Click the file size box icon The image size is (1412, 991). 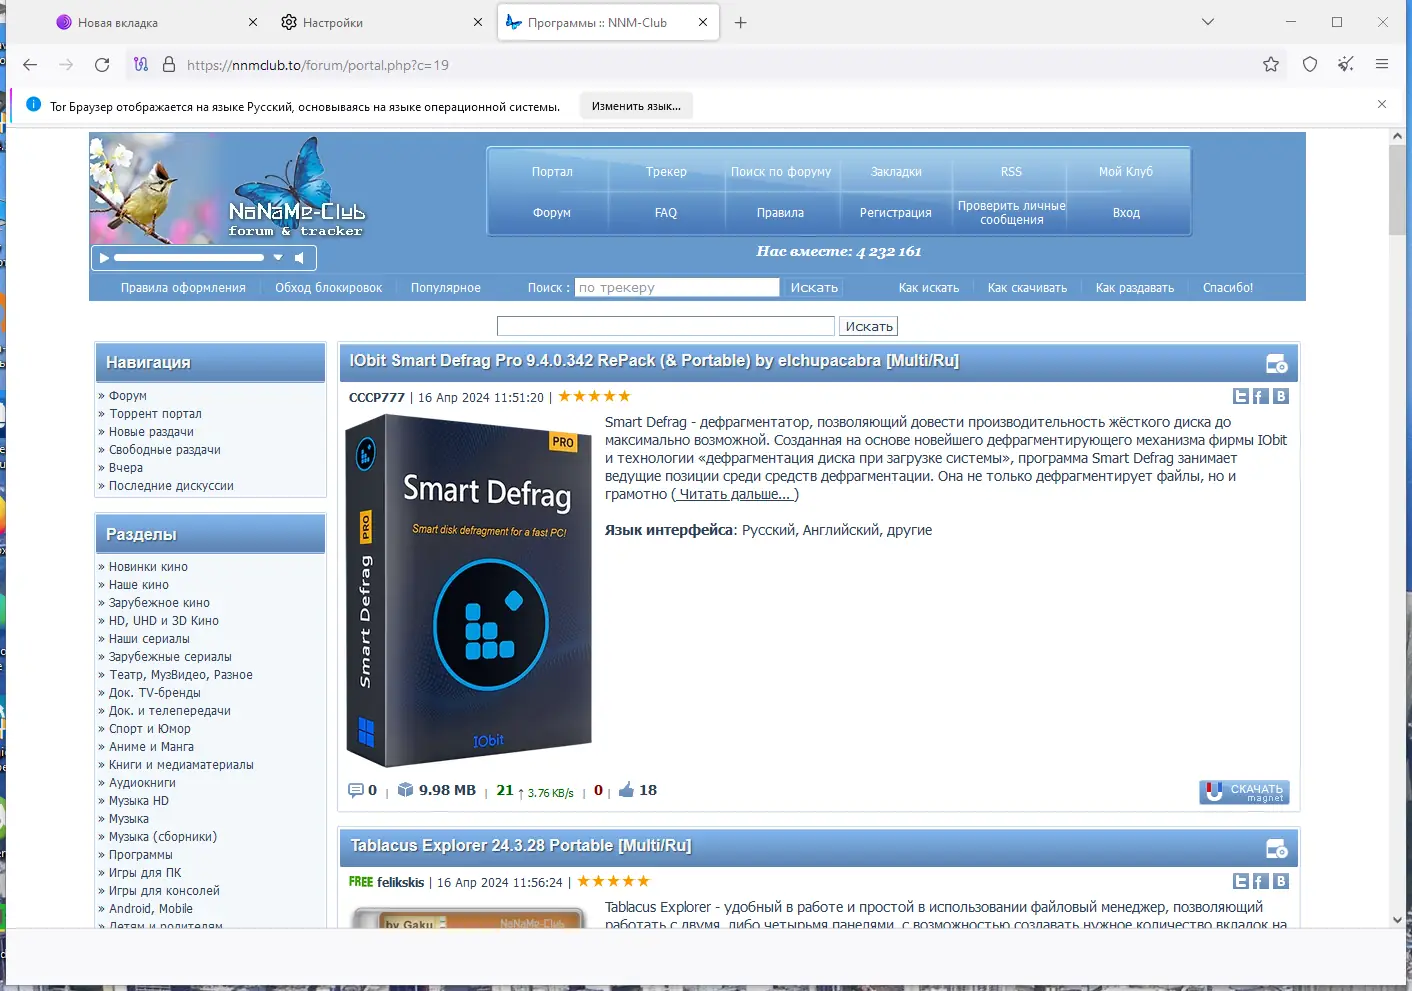click(x=405, y=790)
